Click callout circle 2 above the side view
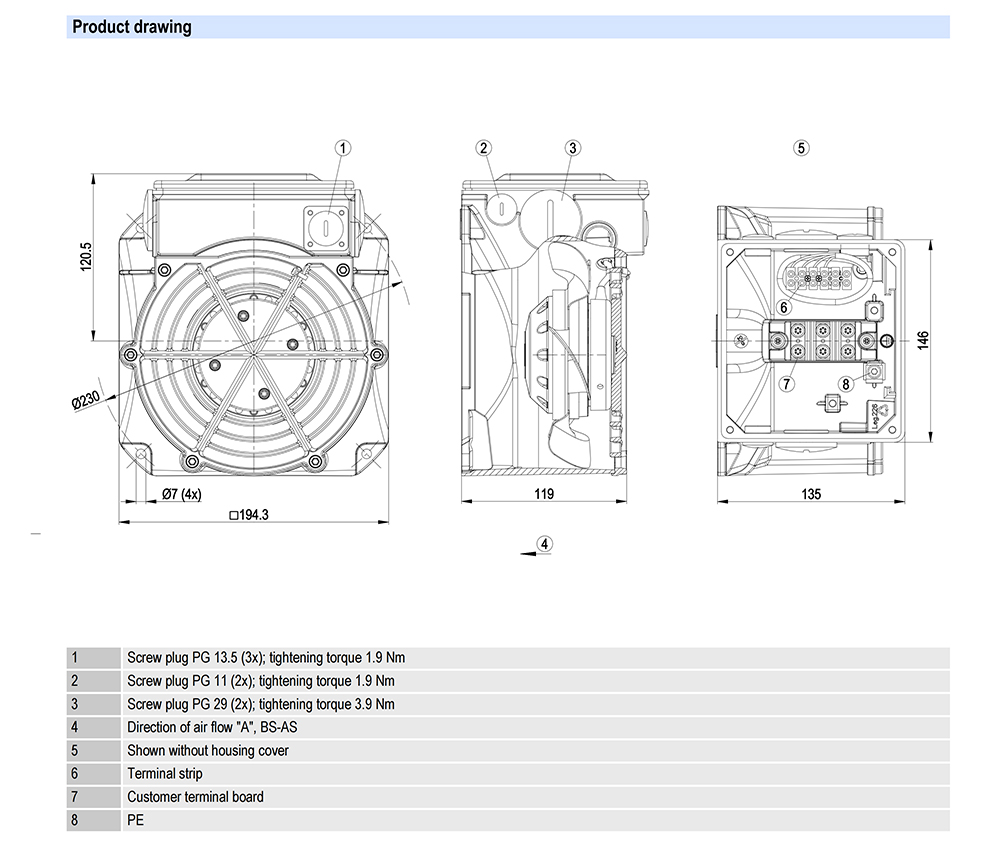The image size is (1000, 851). (484, 148)
